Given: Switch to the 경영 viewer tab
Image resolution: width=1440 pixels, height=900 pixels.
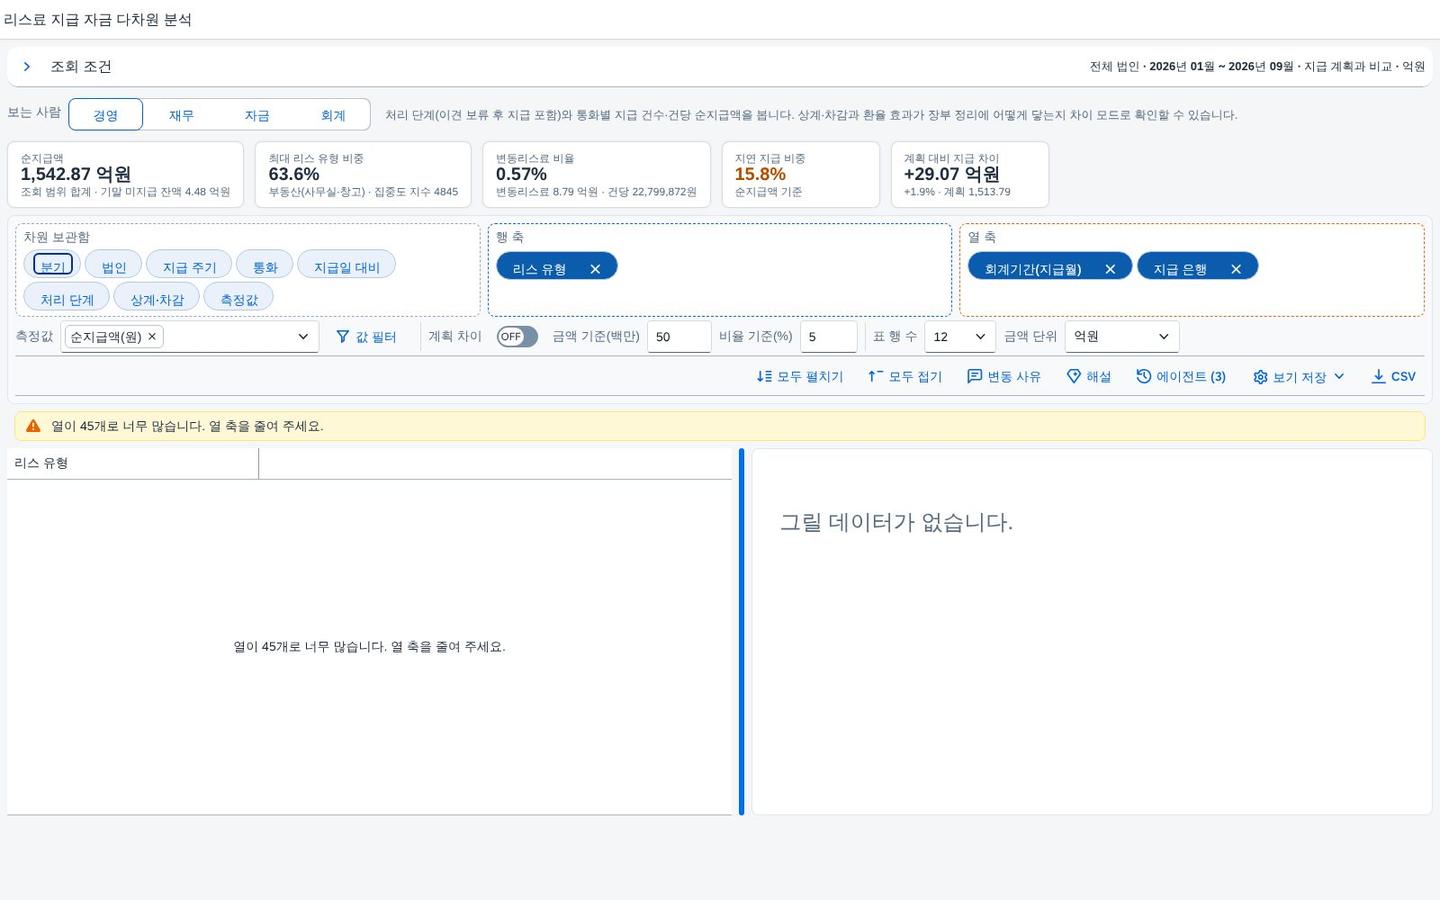Looking at the screenshot, I should coord(105,115).
